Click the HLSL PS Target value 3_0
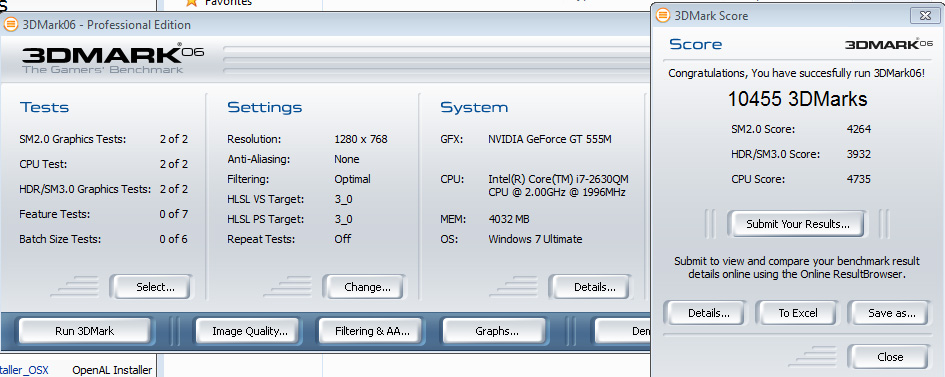The image size is (945, 377). click(343, 219)
